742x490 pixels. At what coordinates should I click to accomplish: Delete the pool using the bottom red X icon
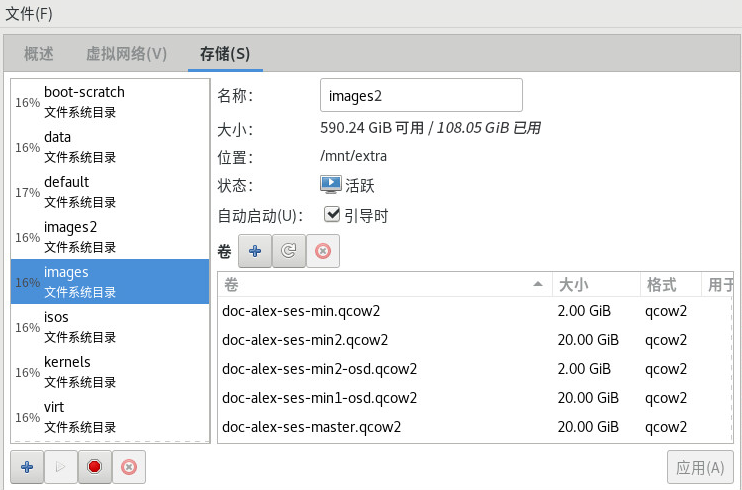coord(128,467)
